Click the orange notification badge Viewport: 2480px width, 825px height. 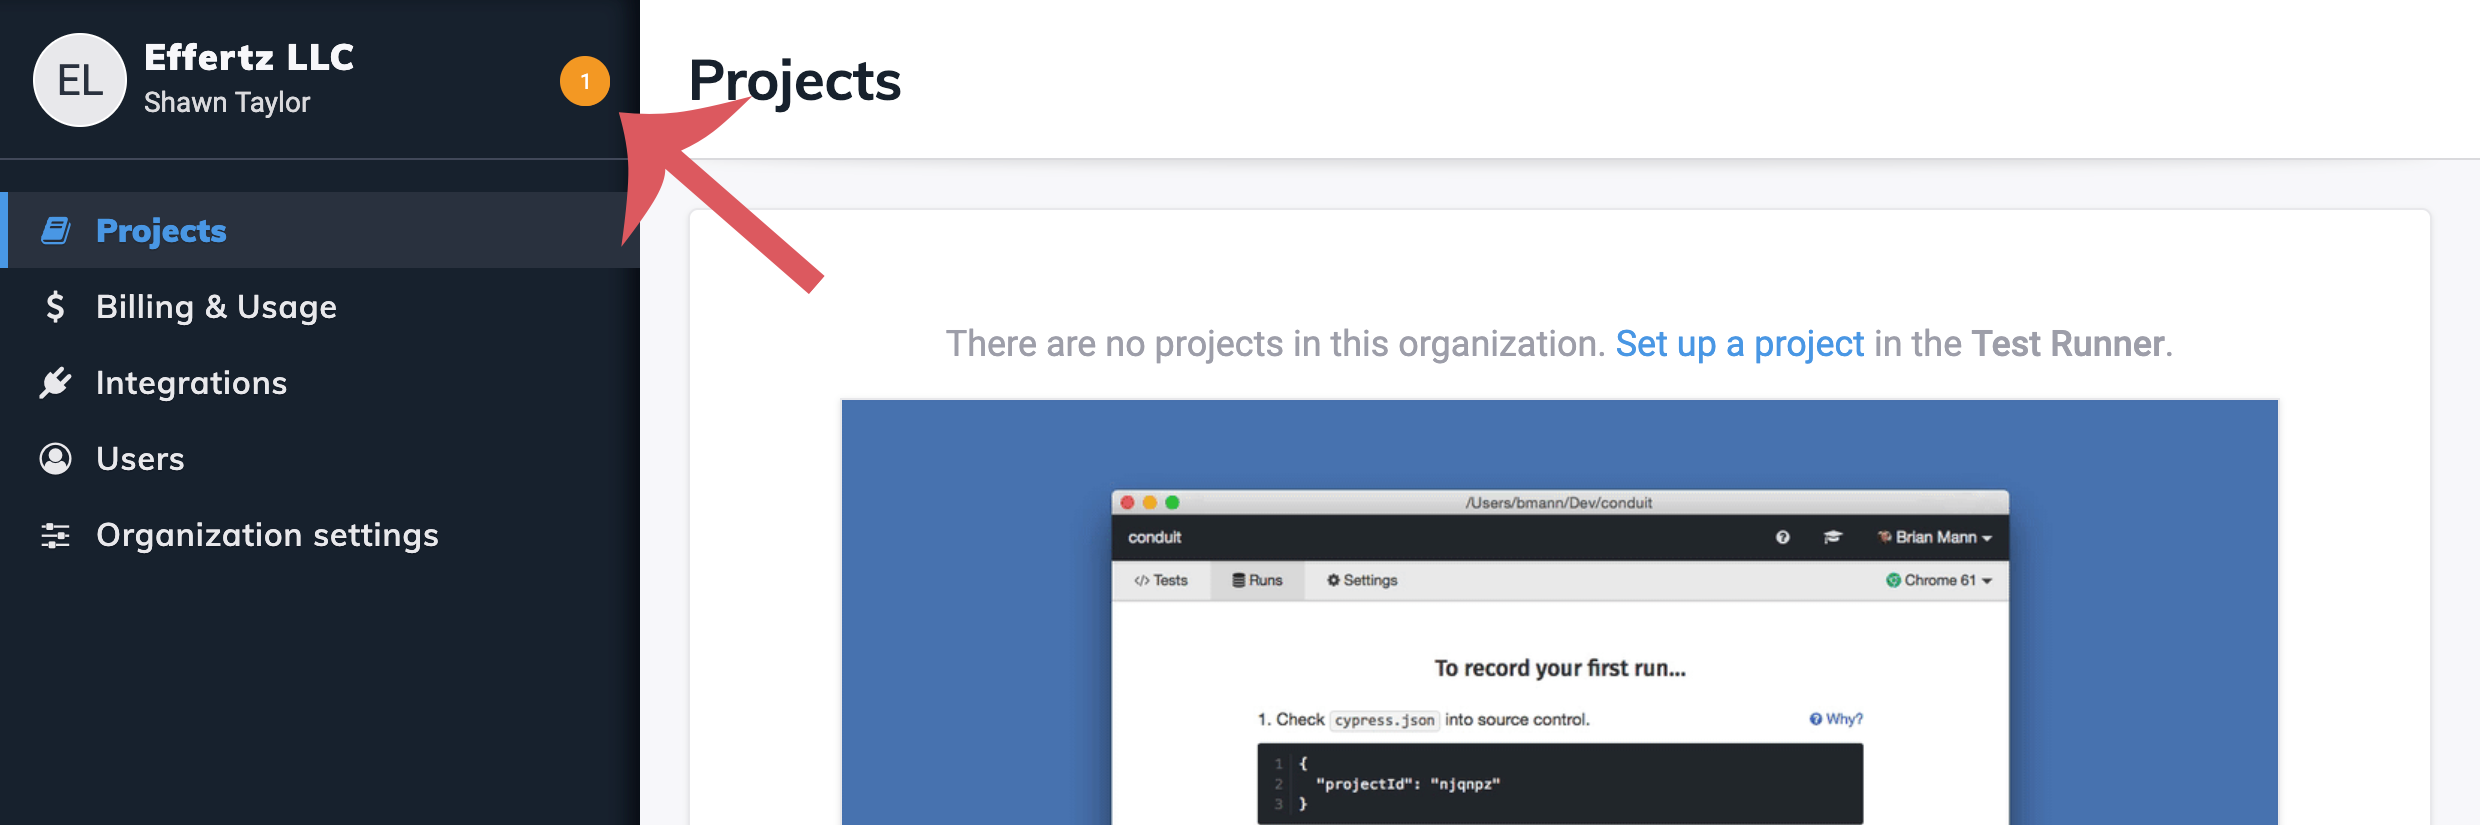585,82
